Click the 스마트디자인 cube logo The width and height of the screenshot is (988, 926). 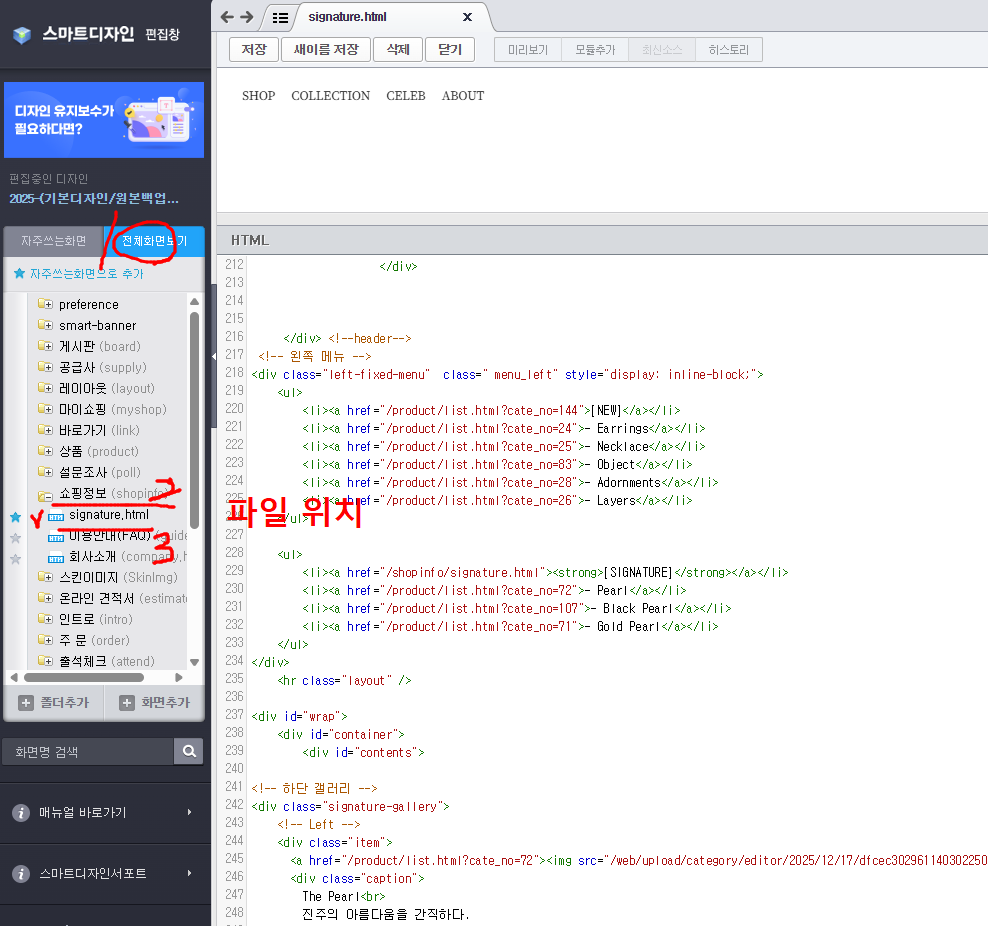[x=22, y=35]
